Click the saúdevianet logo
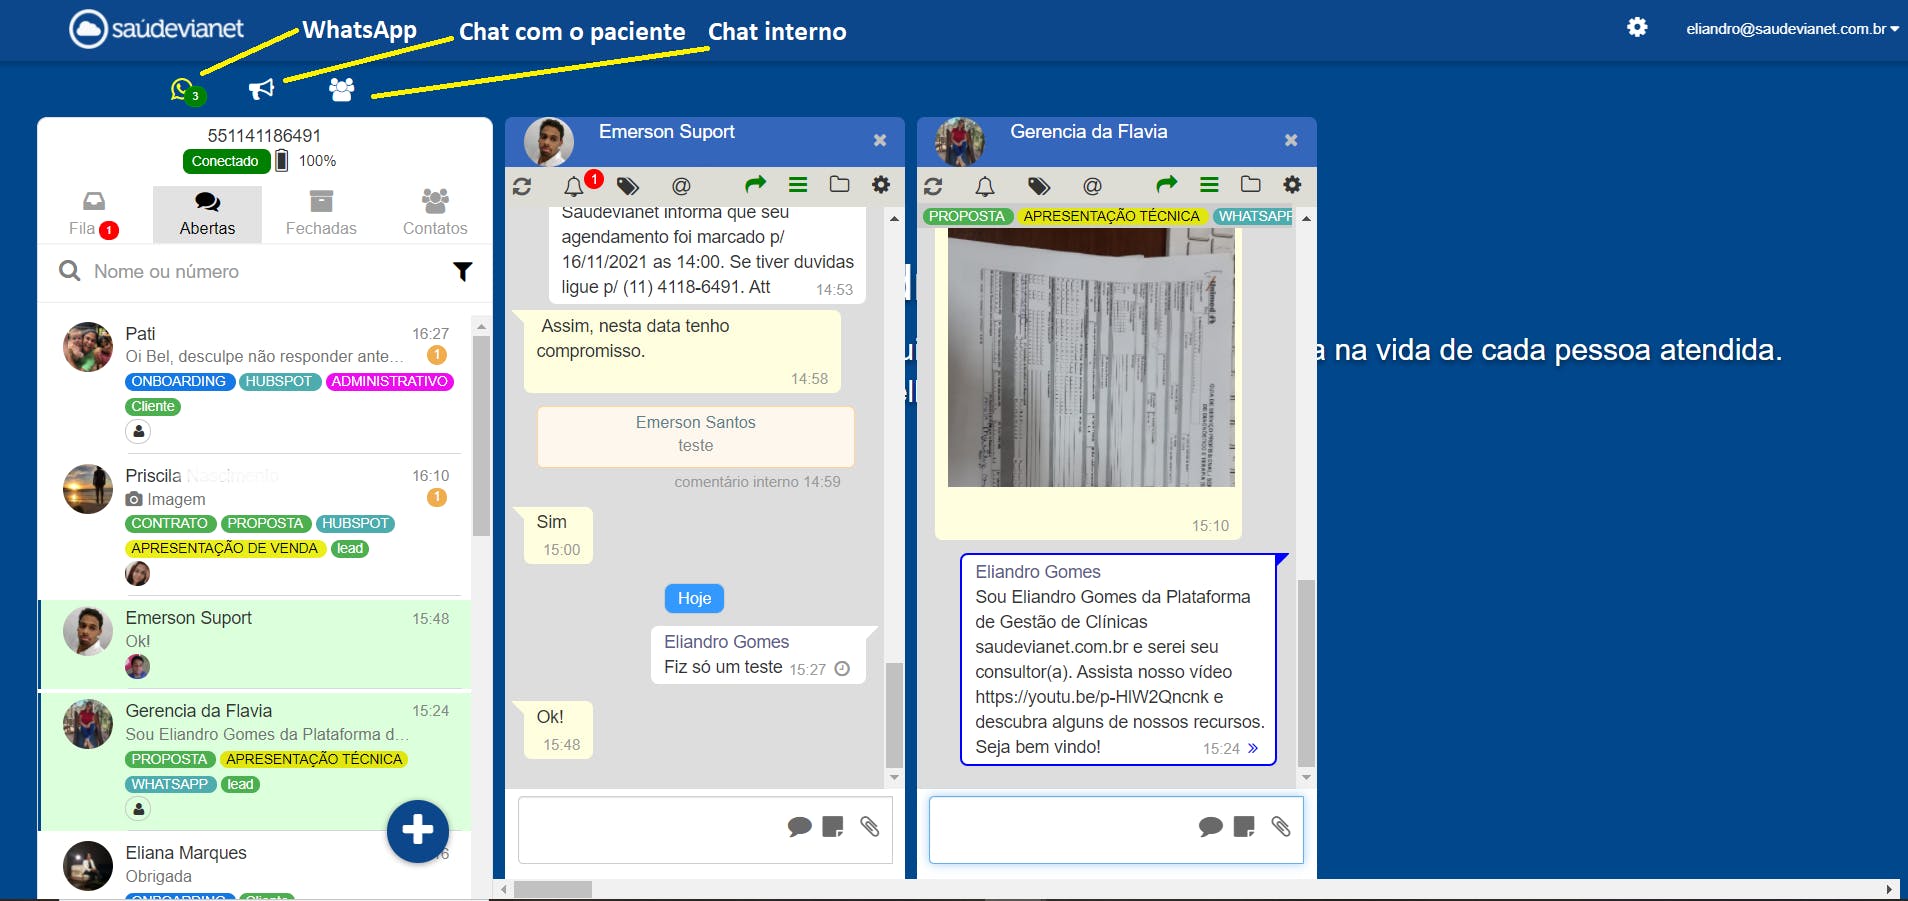1908x901 pixels. coord(157,29)
